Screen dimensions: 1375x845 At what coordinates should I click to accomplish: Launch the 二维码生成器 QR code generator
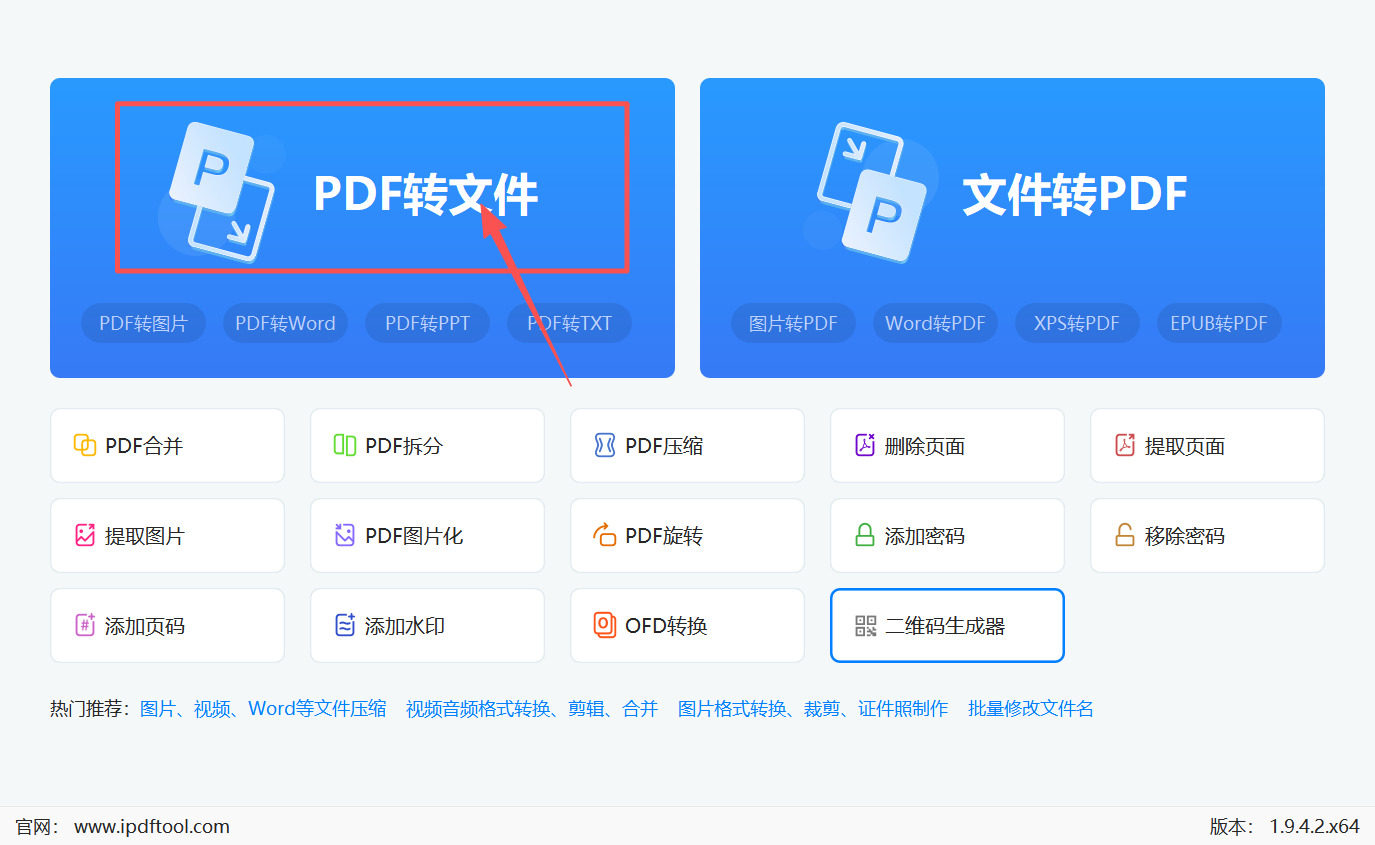coord(946,625)
